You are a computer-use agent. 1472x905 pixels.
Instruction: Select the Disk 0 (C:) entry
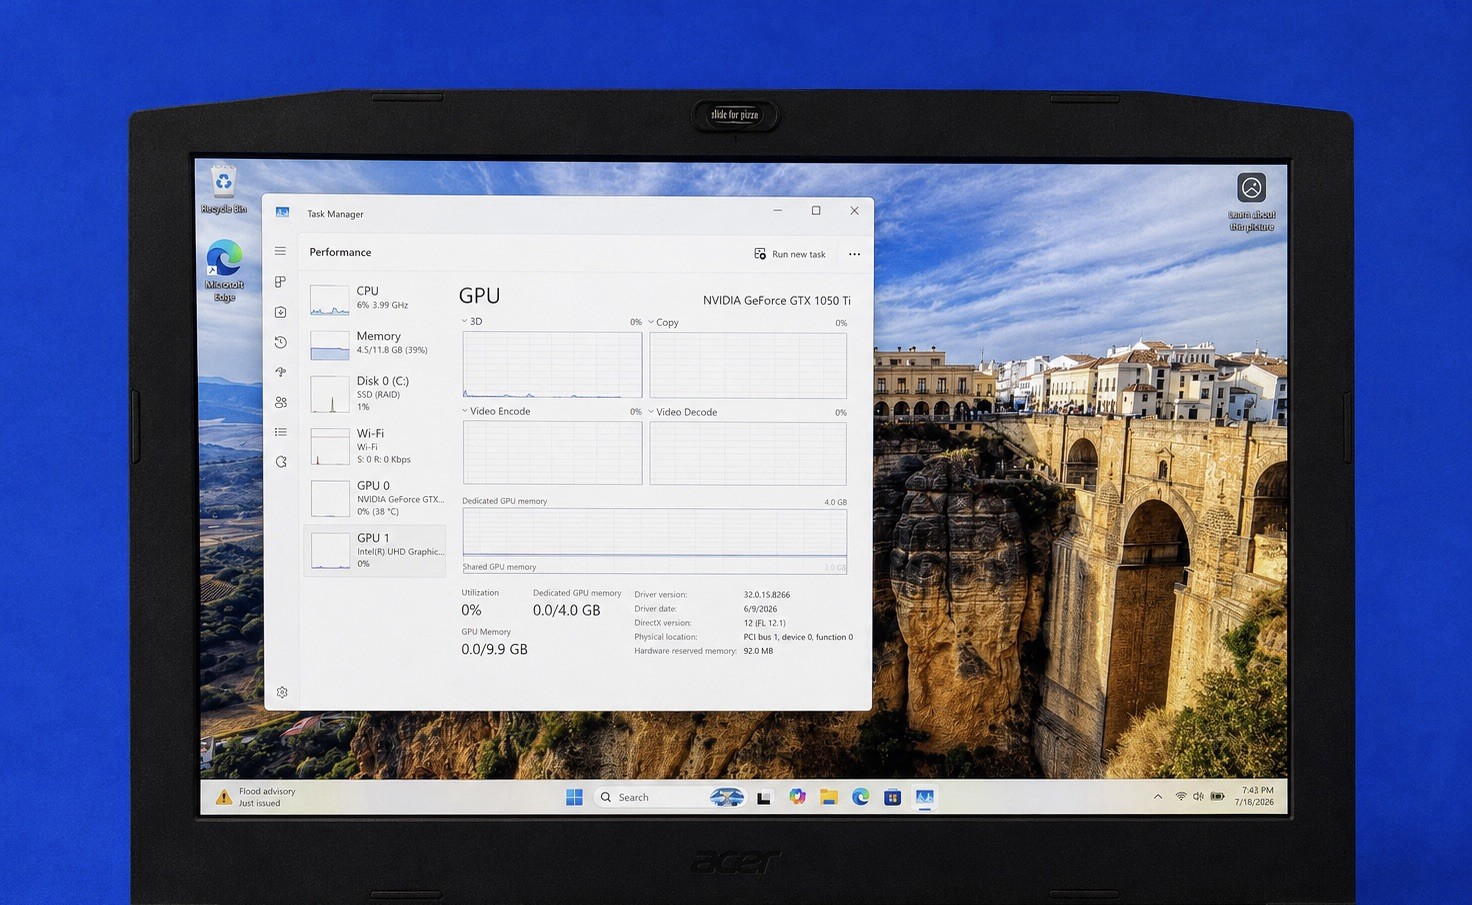tap(375, 393)
